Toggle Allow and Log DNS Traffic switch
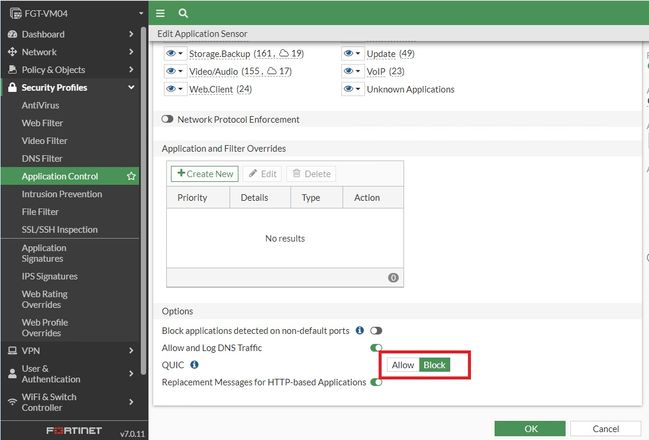 [376, 347]
